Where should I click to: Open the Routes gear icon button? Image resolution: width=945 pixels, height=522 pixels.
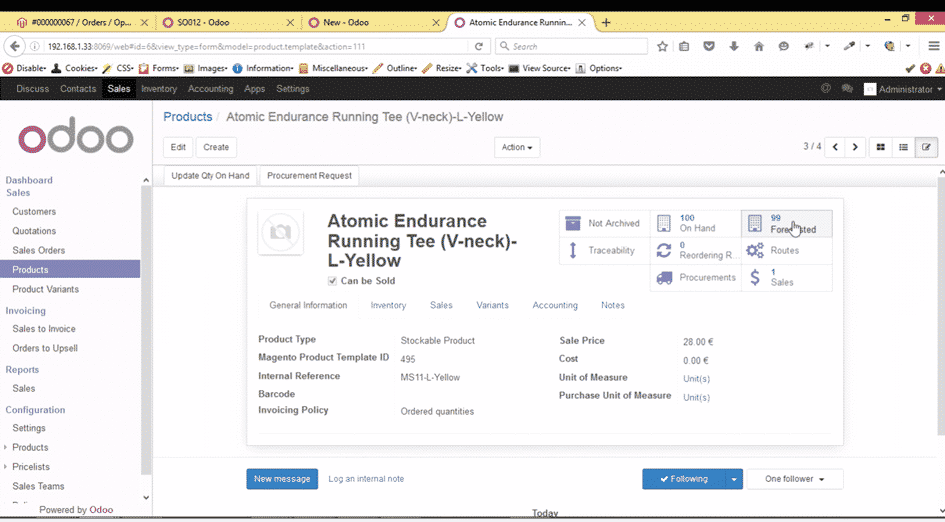pyautogui.click(x=786, y=251)
